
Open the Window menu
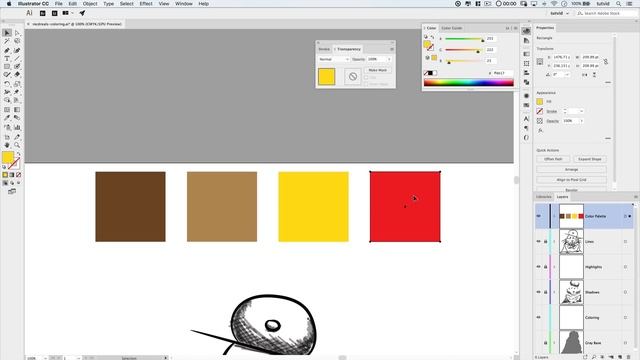click(184, 4)
